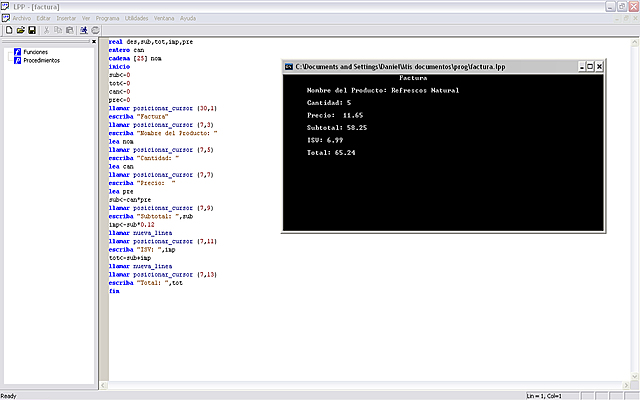Click 'ISV: 6.99' in console output

pos(325,140)
